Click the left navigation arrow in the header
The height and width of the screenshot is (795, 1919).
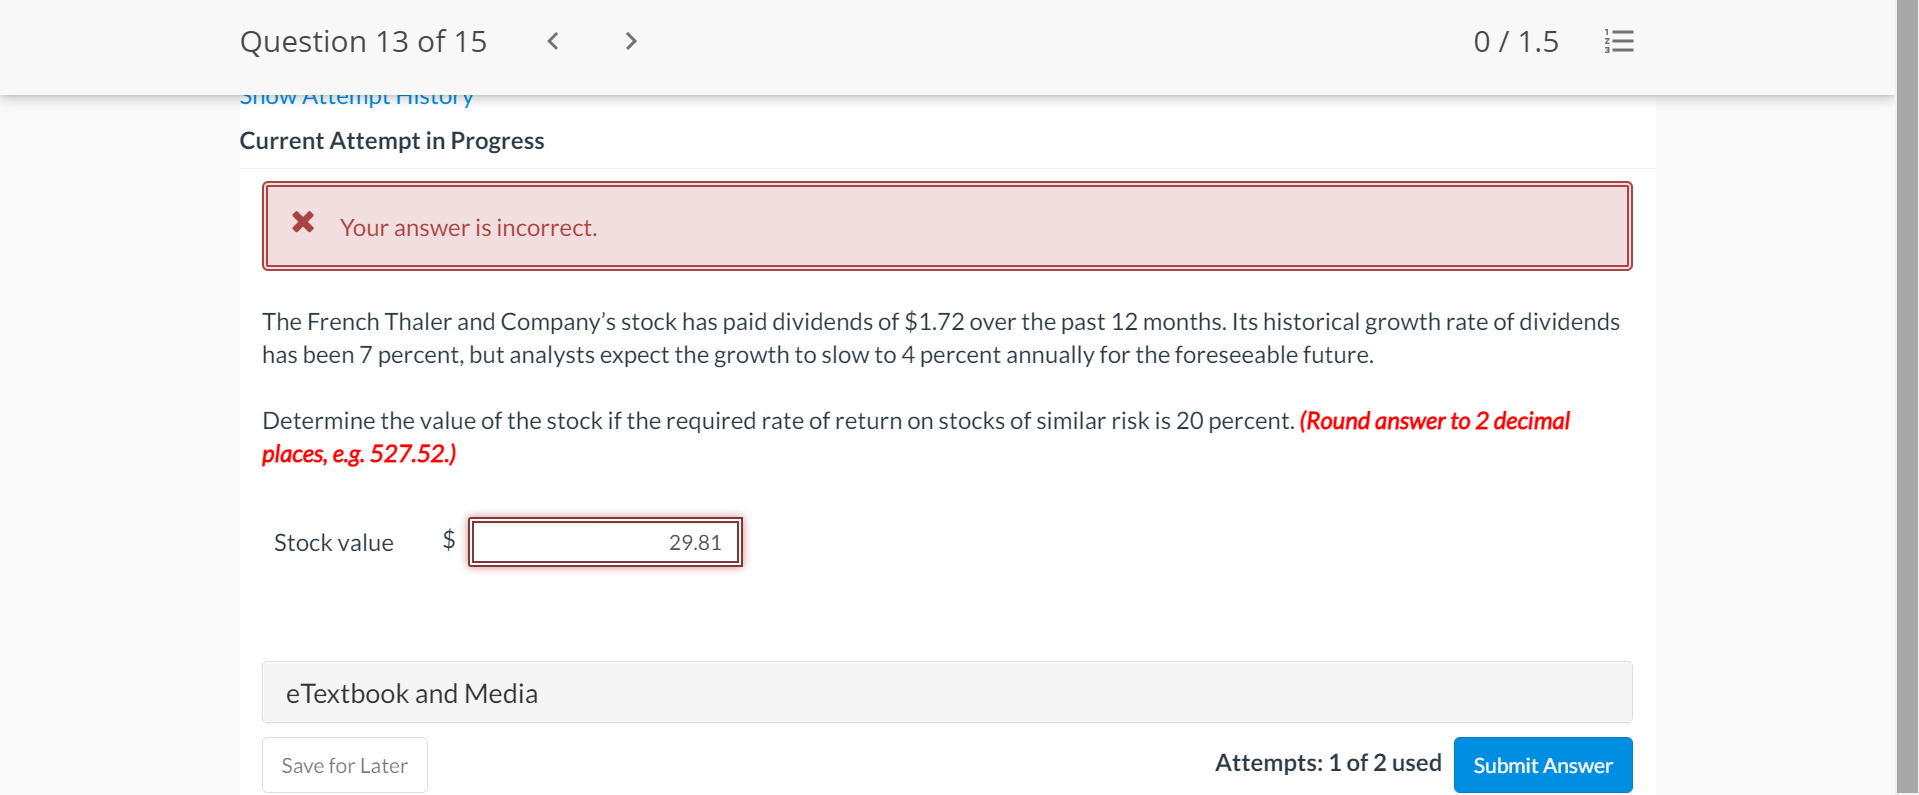coord(552,41)
